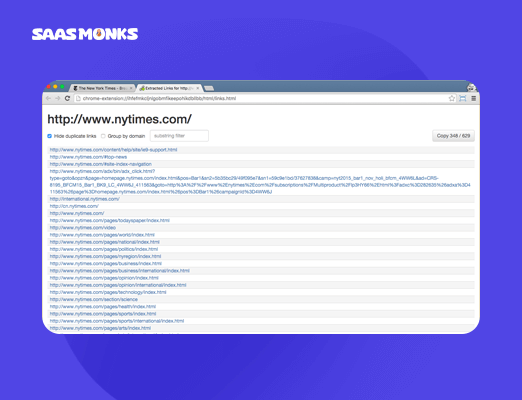522x400 pixels.
Task: Open the long adx_click.html link
Action: click(x=260, y=182)
